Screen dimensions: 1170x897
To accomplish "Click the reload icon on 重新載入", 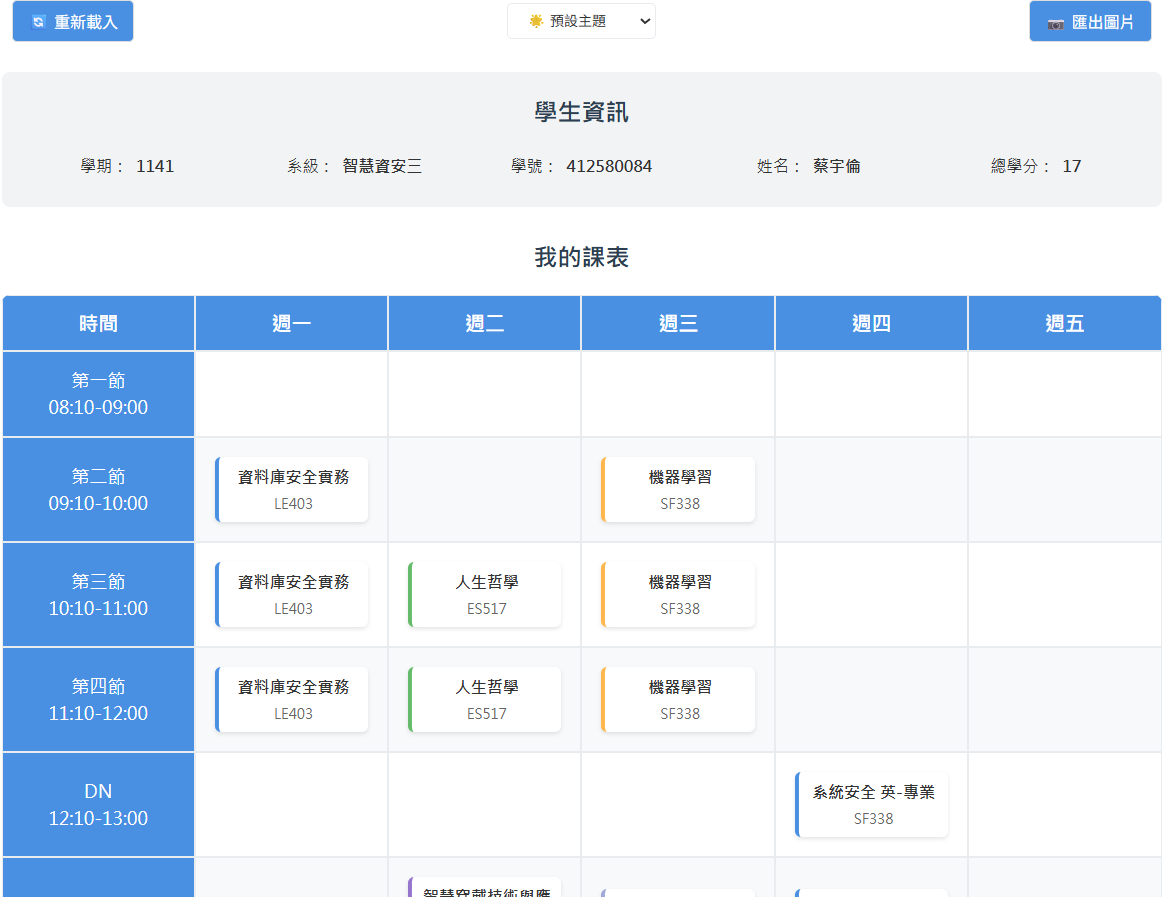I will tap(39, 22).
